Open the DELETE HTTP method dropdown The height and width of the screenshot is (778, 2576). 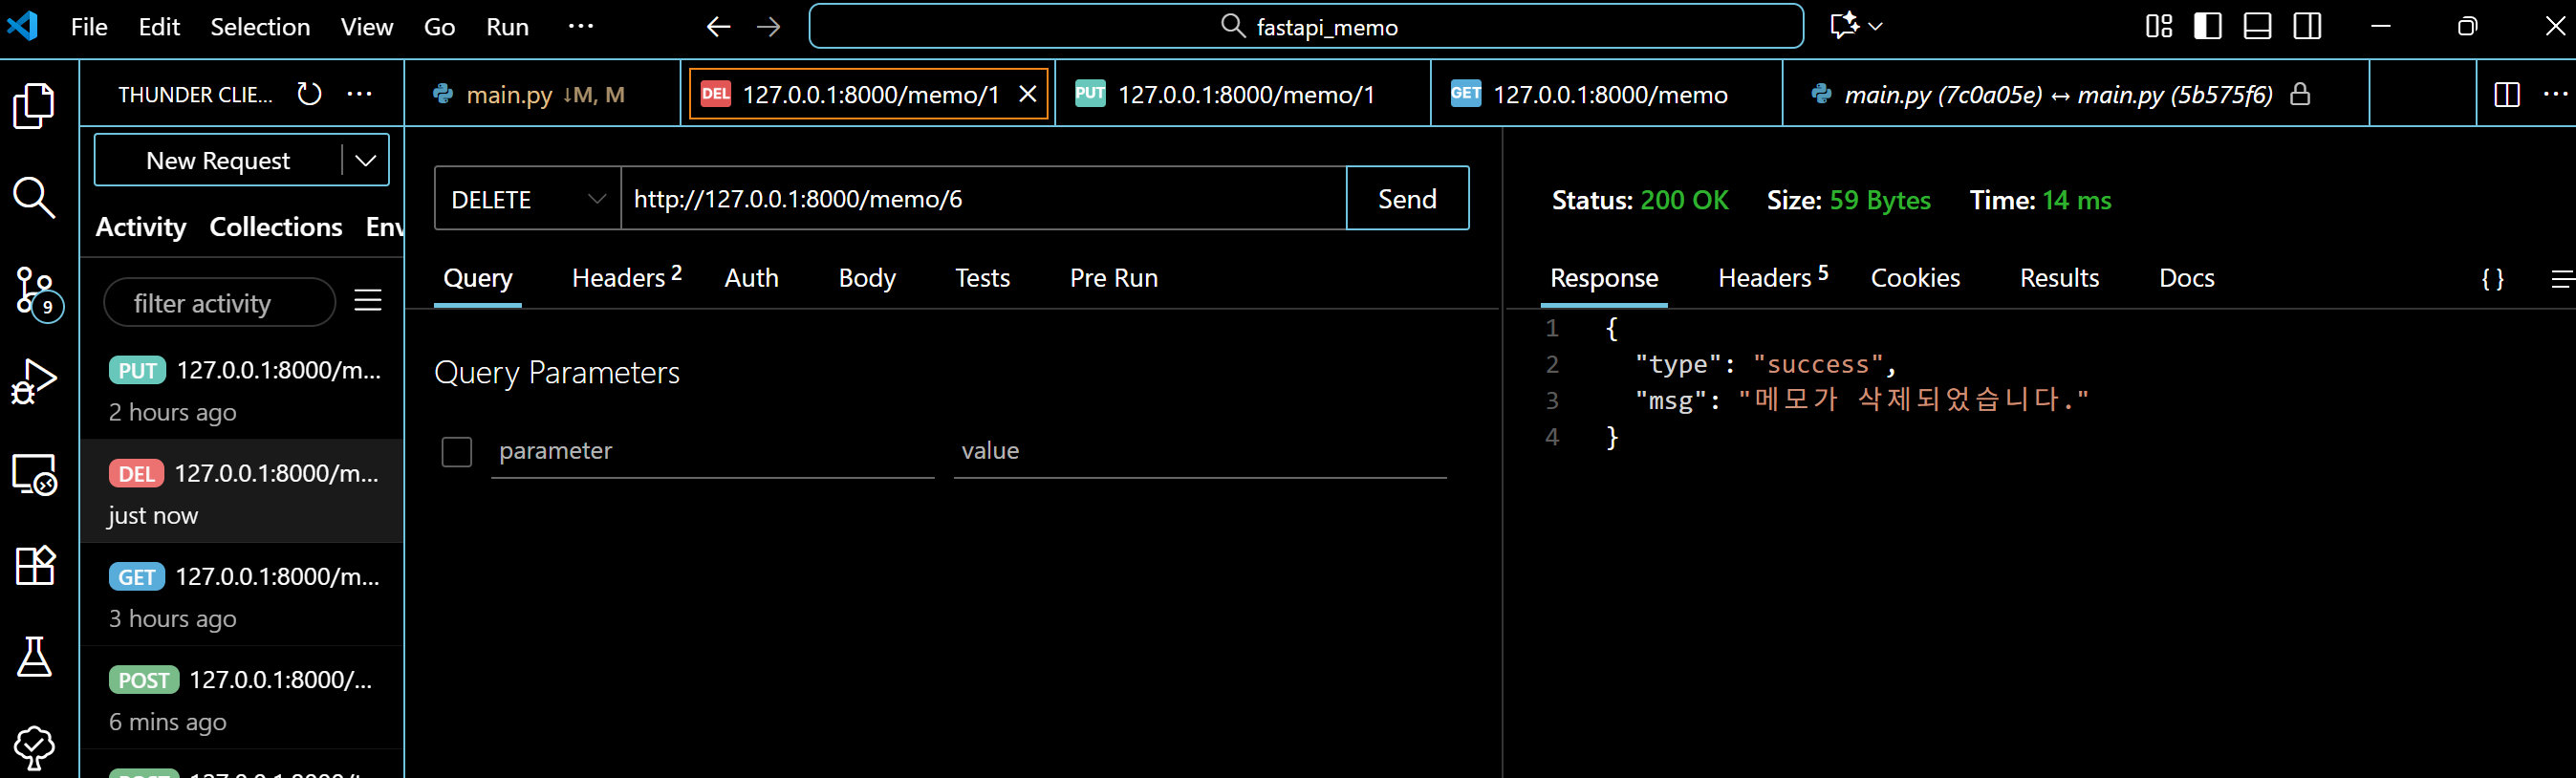pos(528,199)
